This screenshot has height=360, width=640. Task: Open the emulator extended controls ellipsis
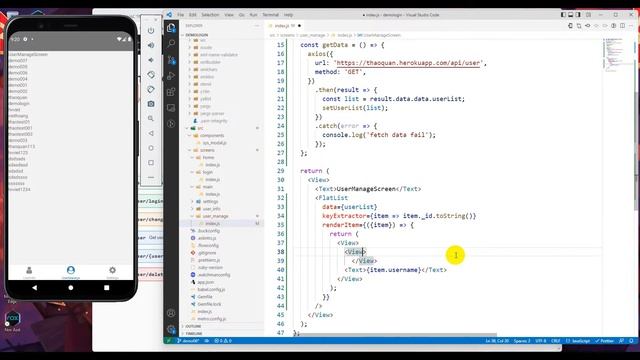coord(151,177)
